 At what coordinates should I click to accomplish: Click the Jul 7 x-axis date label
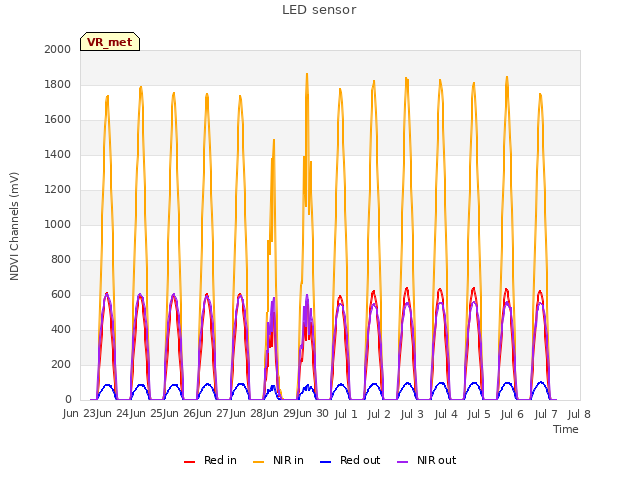[546, 414]
